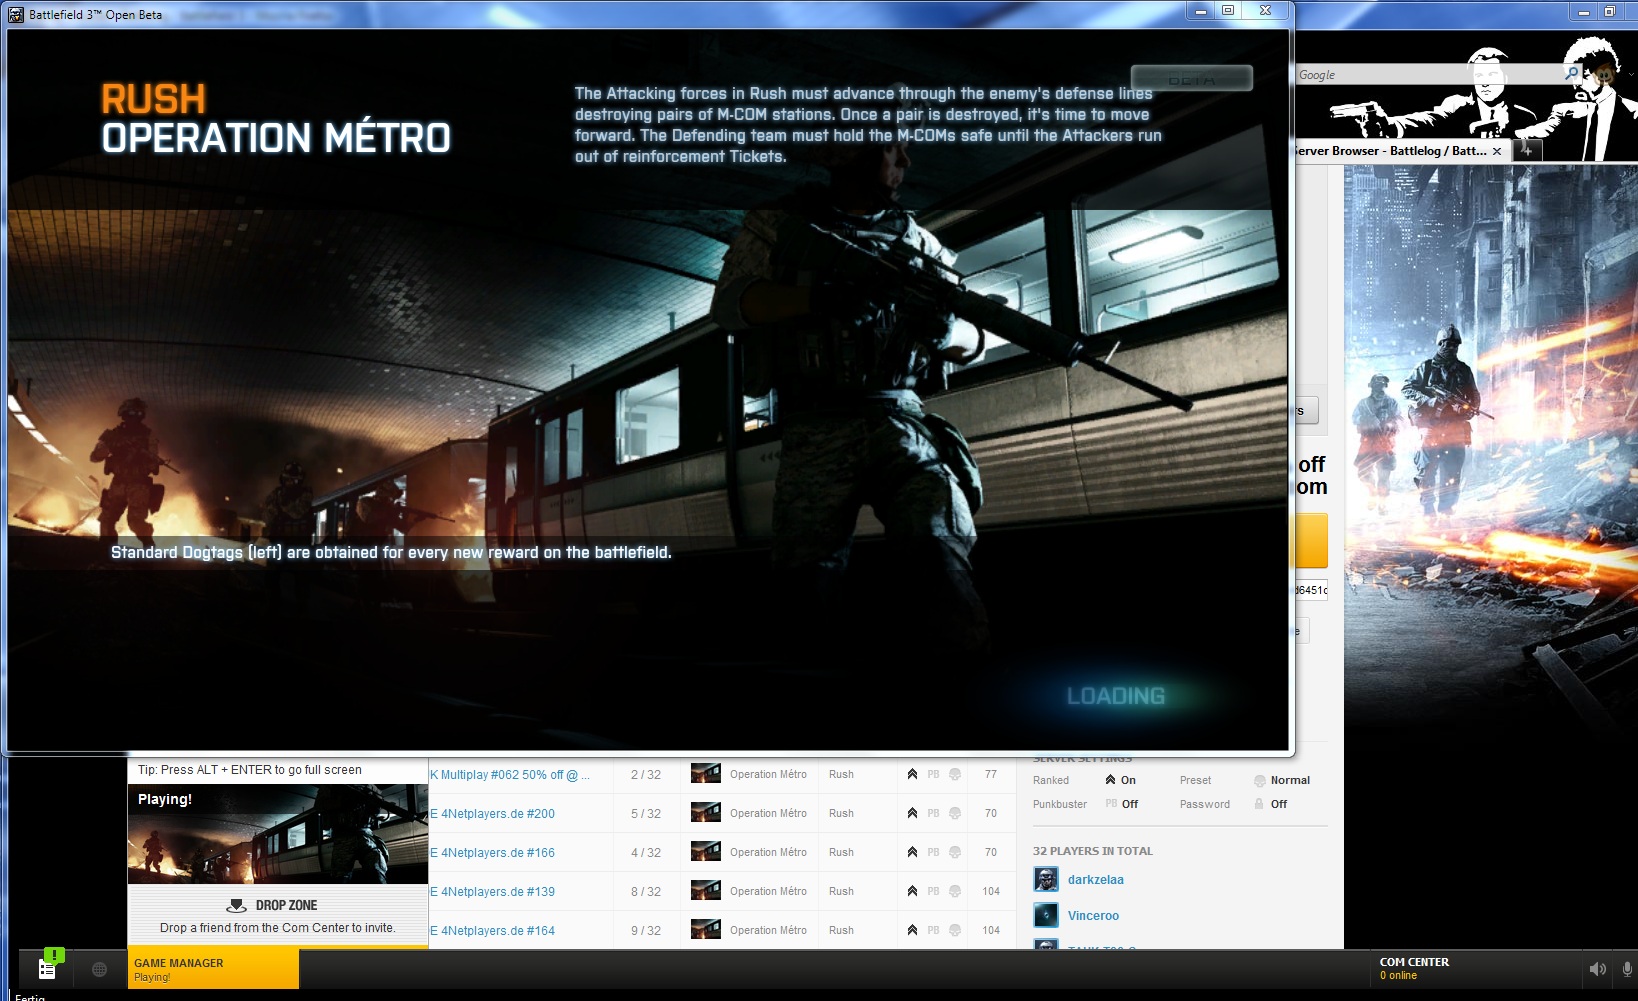Open the dropdown arrow beside the monkey icon
Screen dimensions: 1638x1001
tap(1631, 74)
